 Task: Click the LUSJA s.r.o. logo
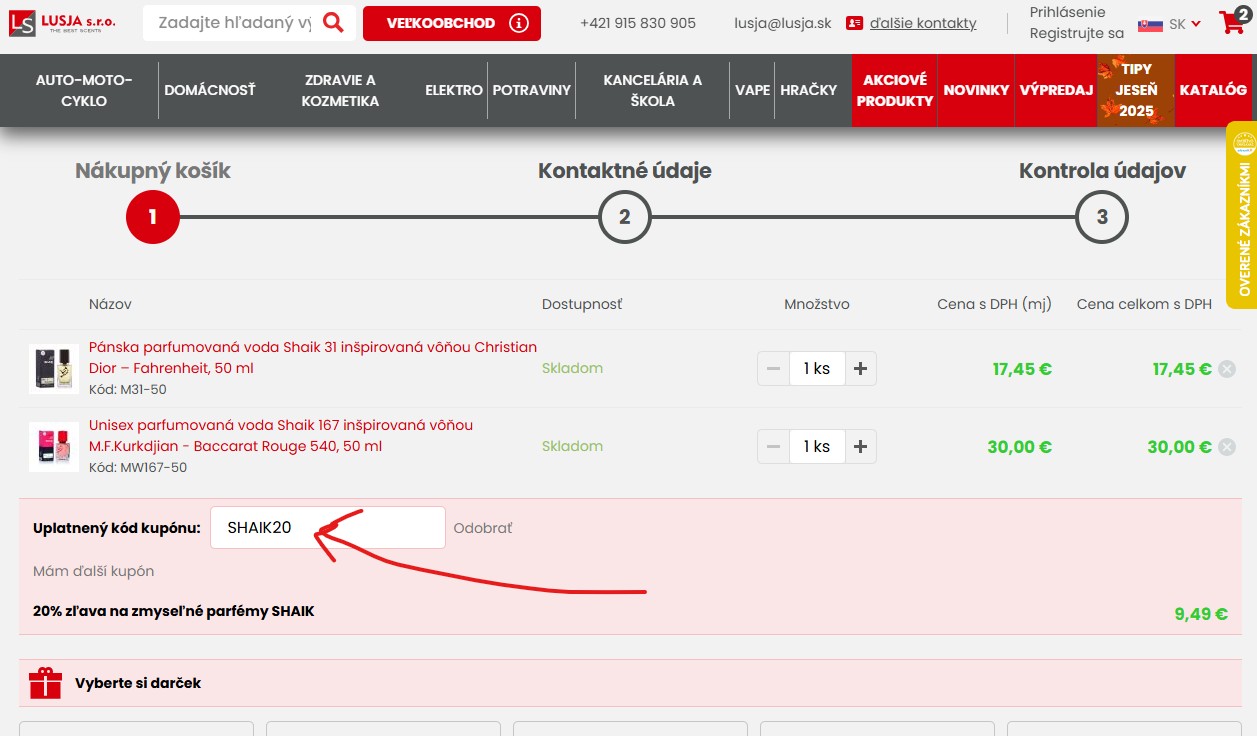(x=63, y=22)
